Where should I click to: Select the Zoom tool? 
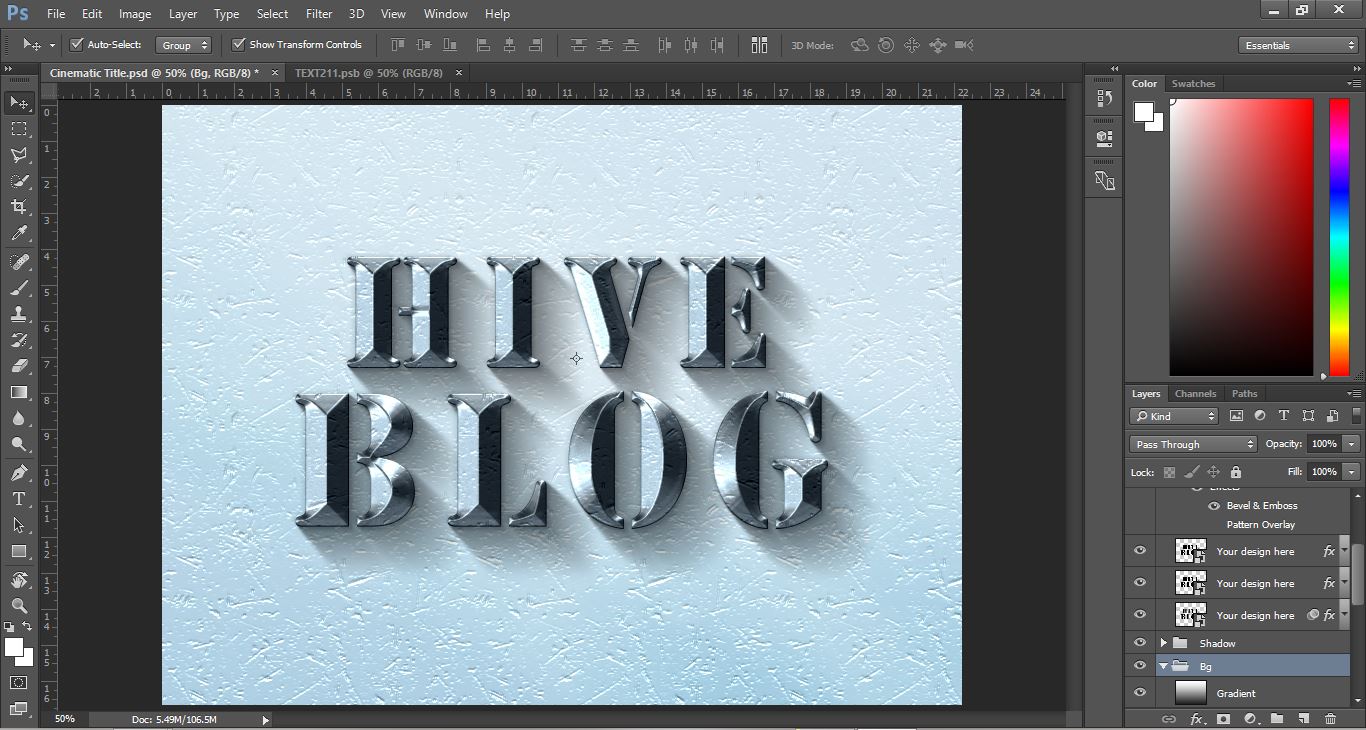[x=19, y=606]
